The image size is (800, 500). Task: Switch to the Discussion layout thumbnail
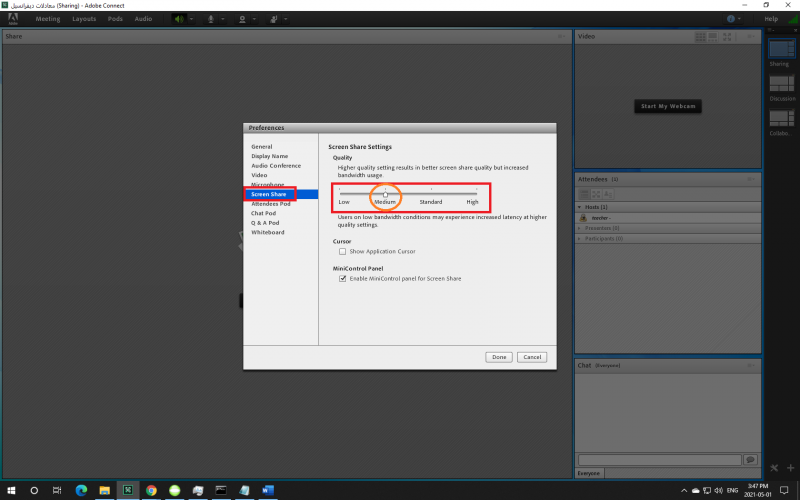[780, 86]
